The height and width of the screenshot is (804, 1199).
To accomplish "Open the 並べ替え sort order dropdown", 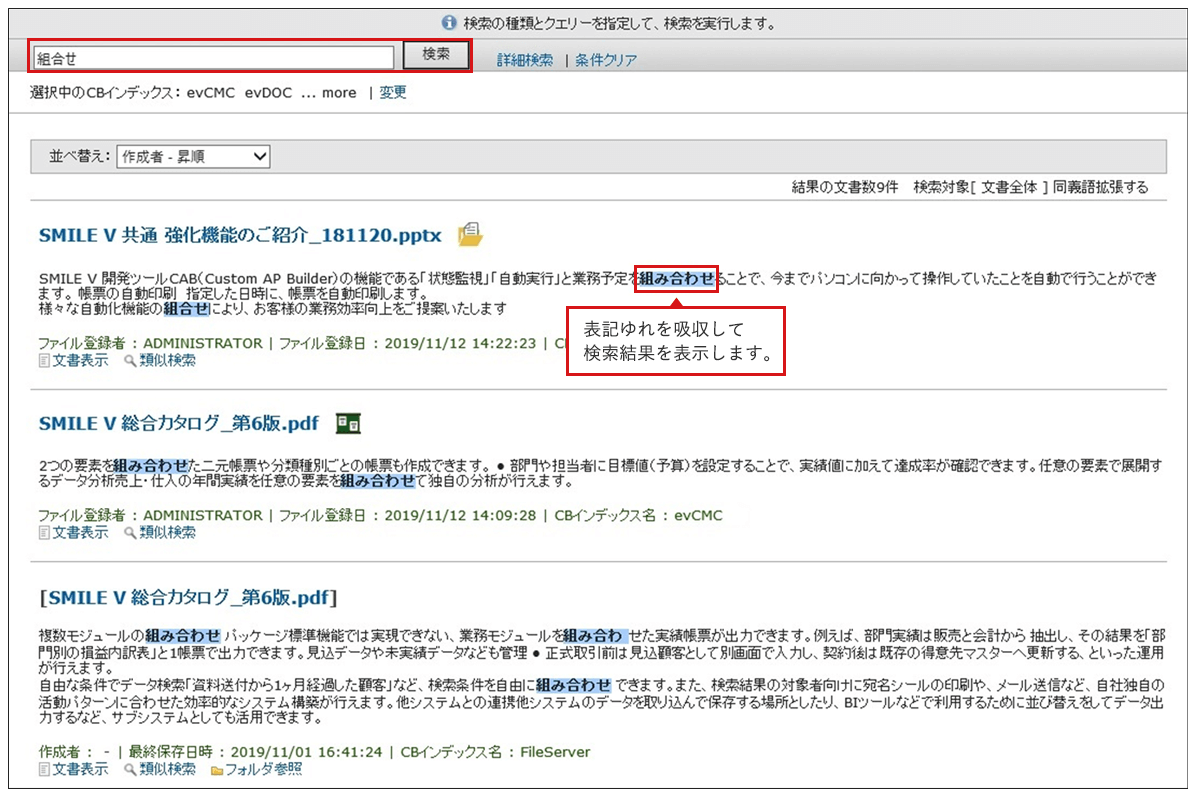I will point(193,157).
